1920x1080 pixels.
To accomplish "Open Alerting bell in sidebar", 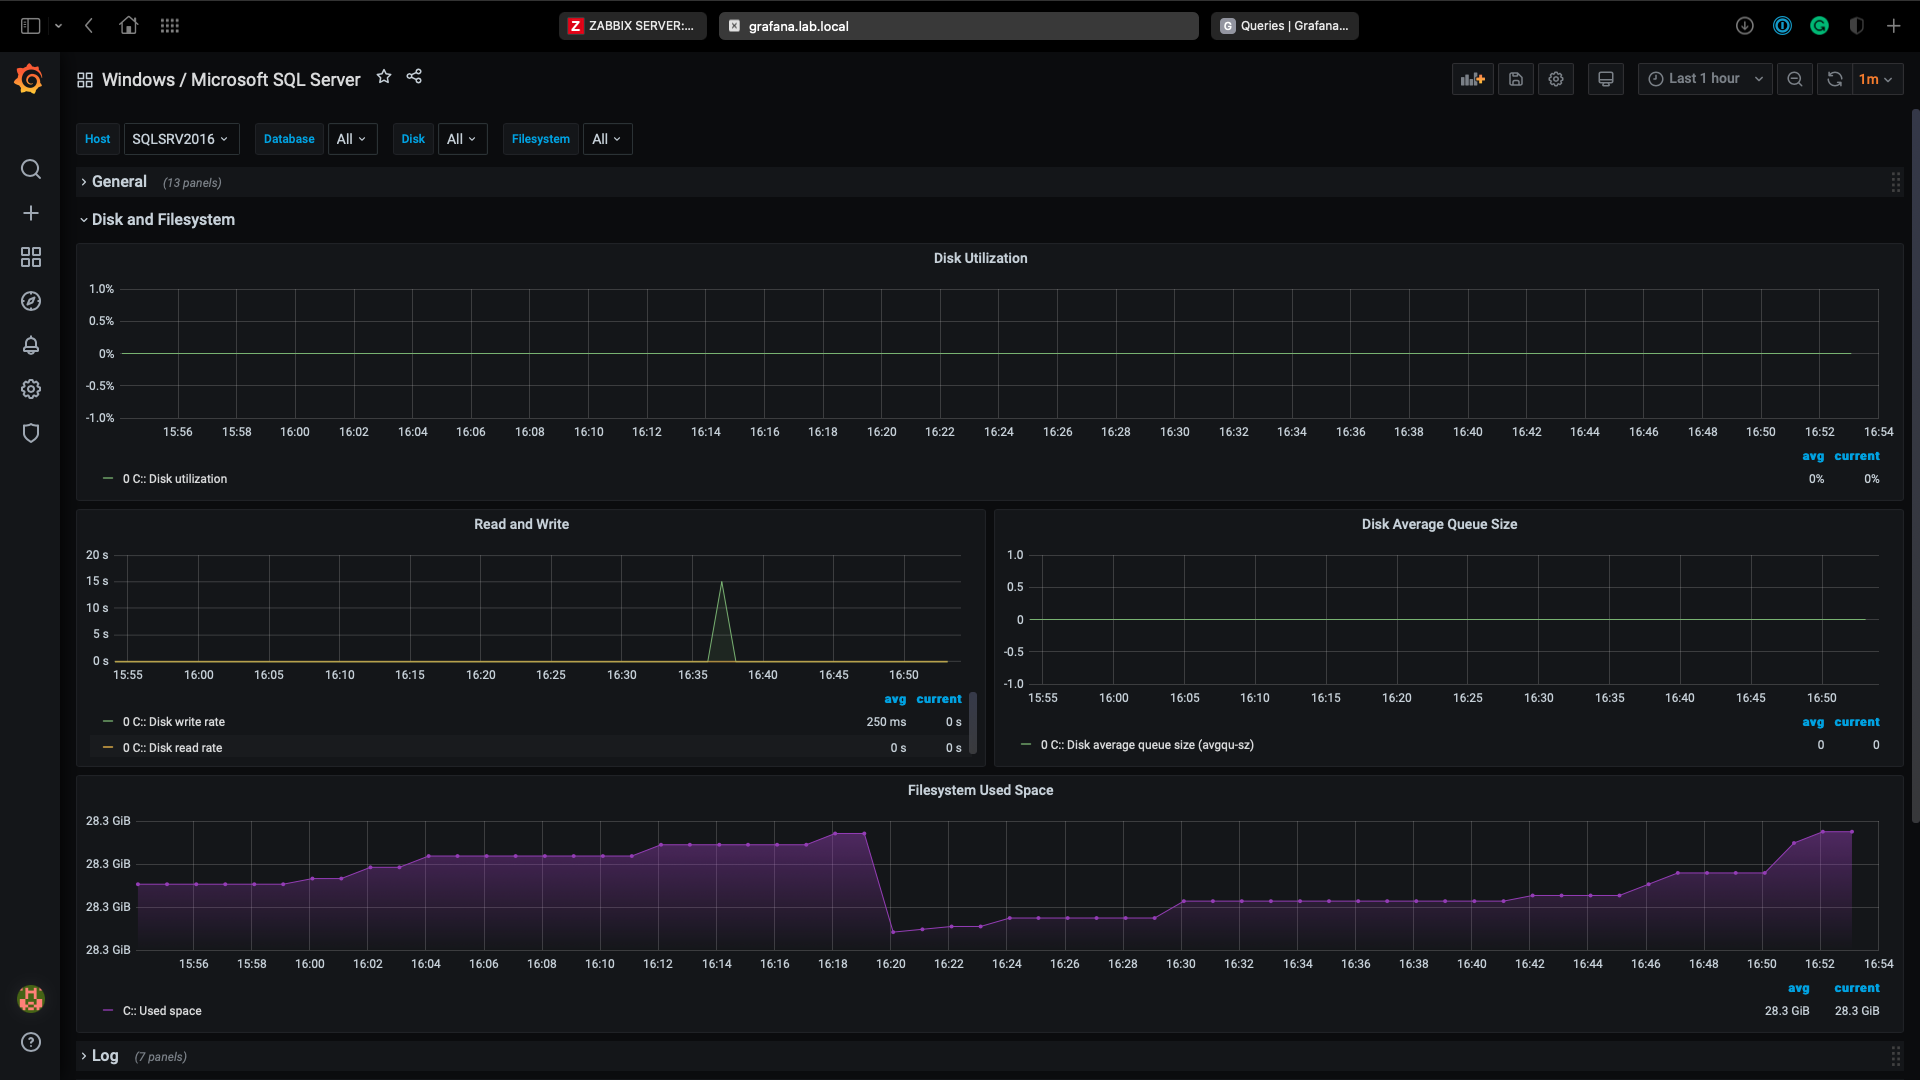I will tap(31, 345).
